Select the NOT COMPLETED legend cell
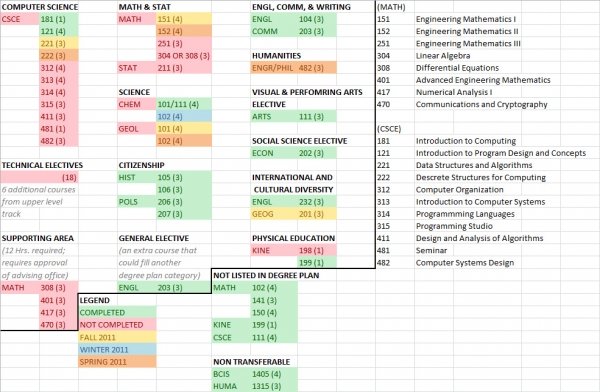 (x=117, y=325)
